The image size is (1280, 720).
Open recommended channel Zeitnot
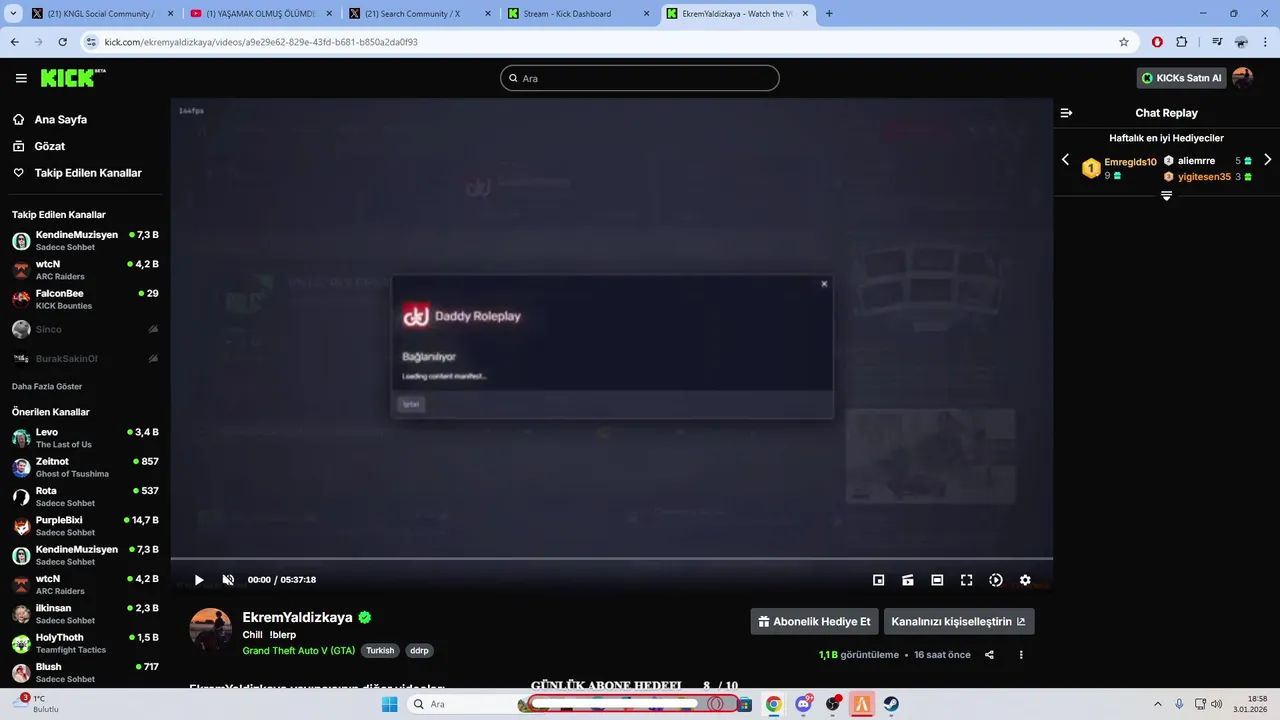85,467
